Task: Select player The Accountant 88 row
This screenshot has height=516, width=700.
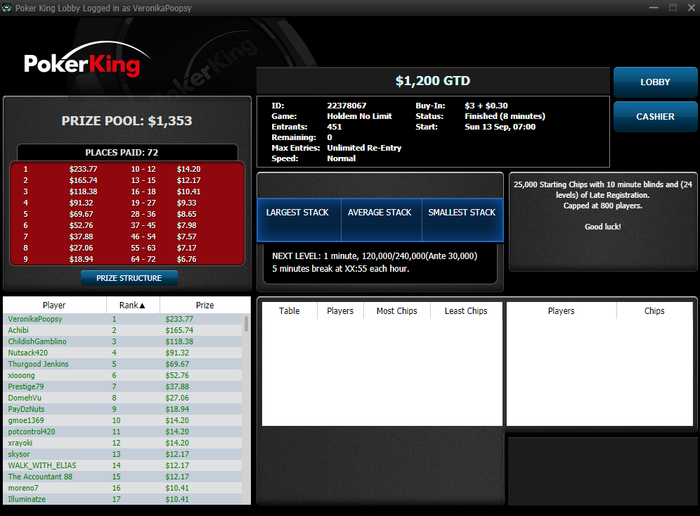Action: tap(123, 477)
